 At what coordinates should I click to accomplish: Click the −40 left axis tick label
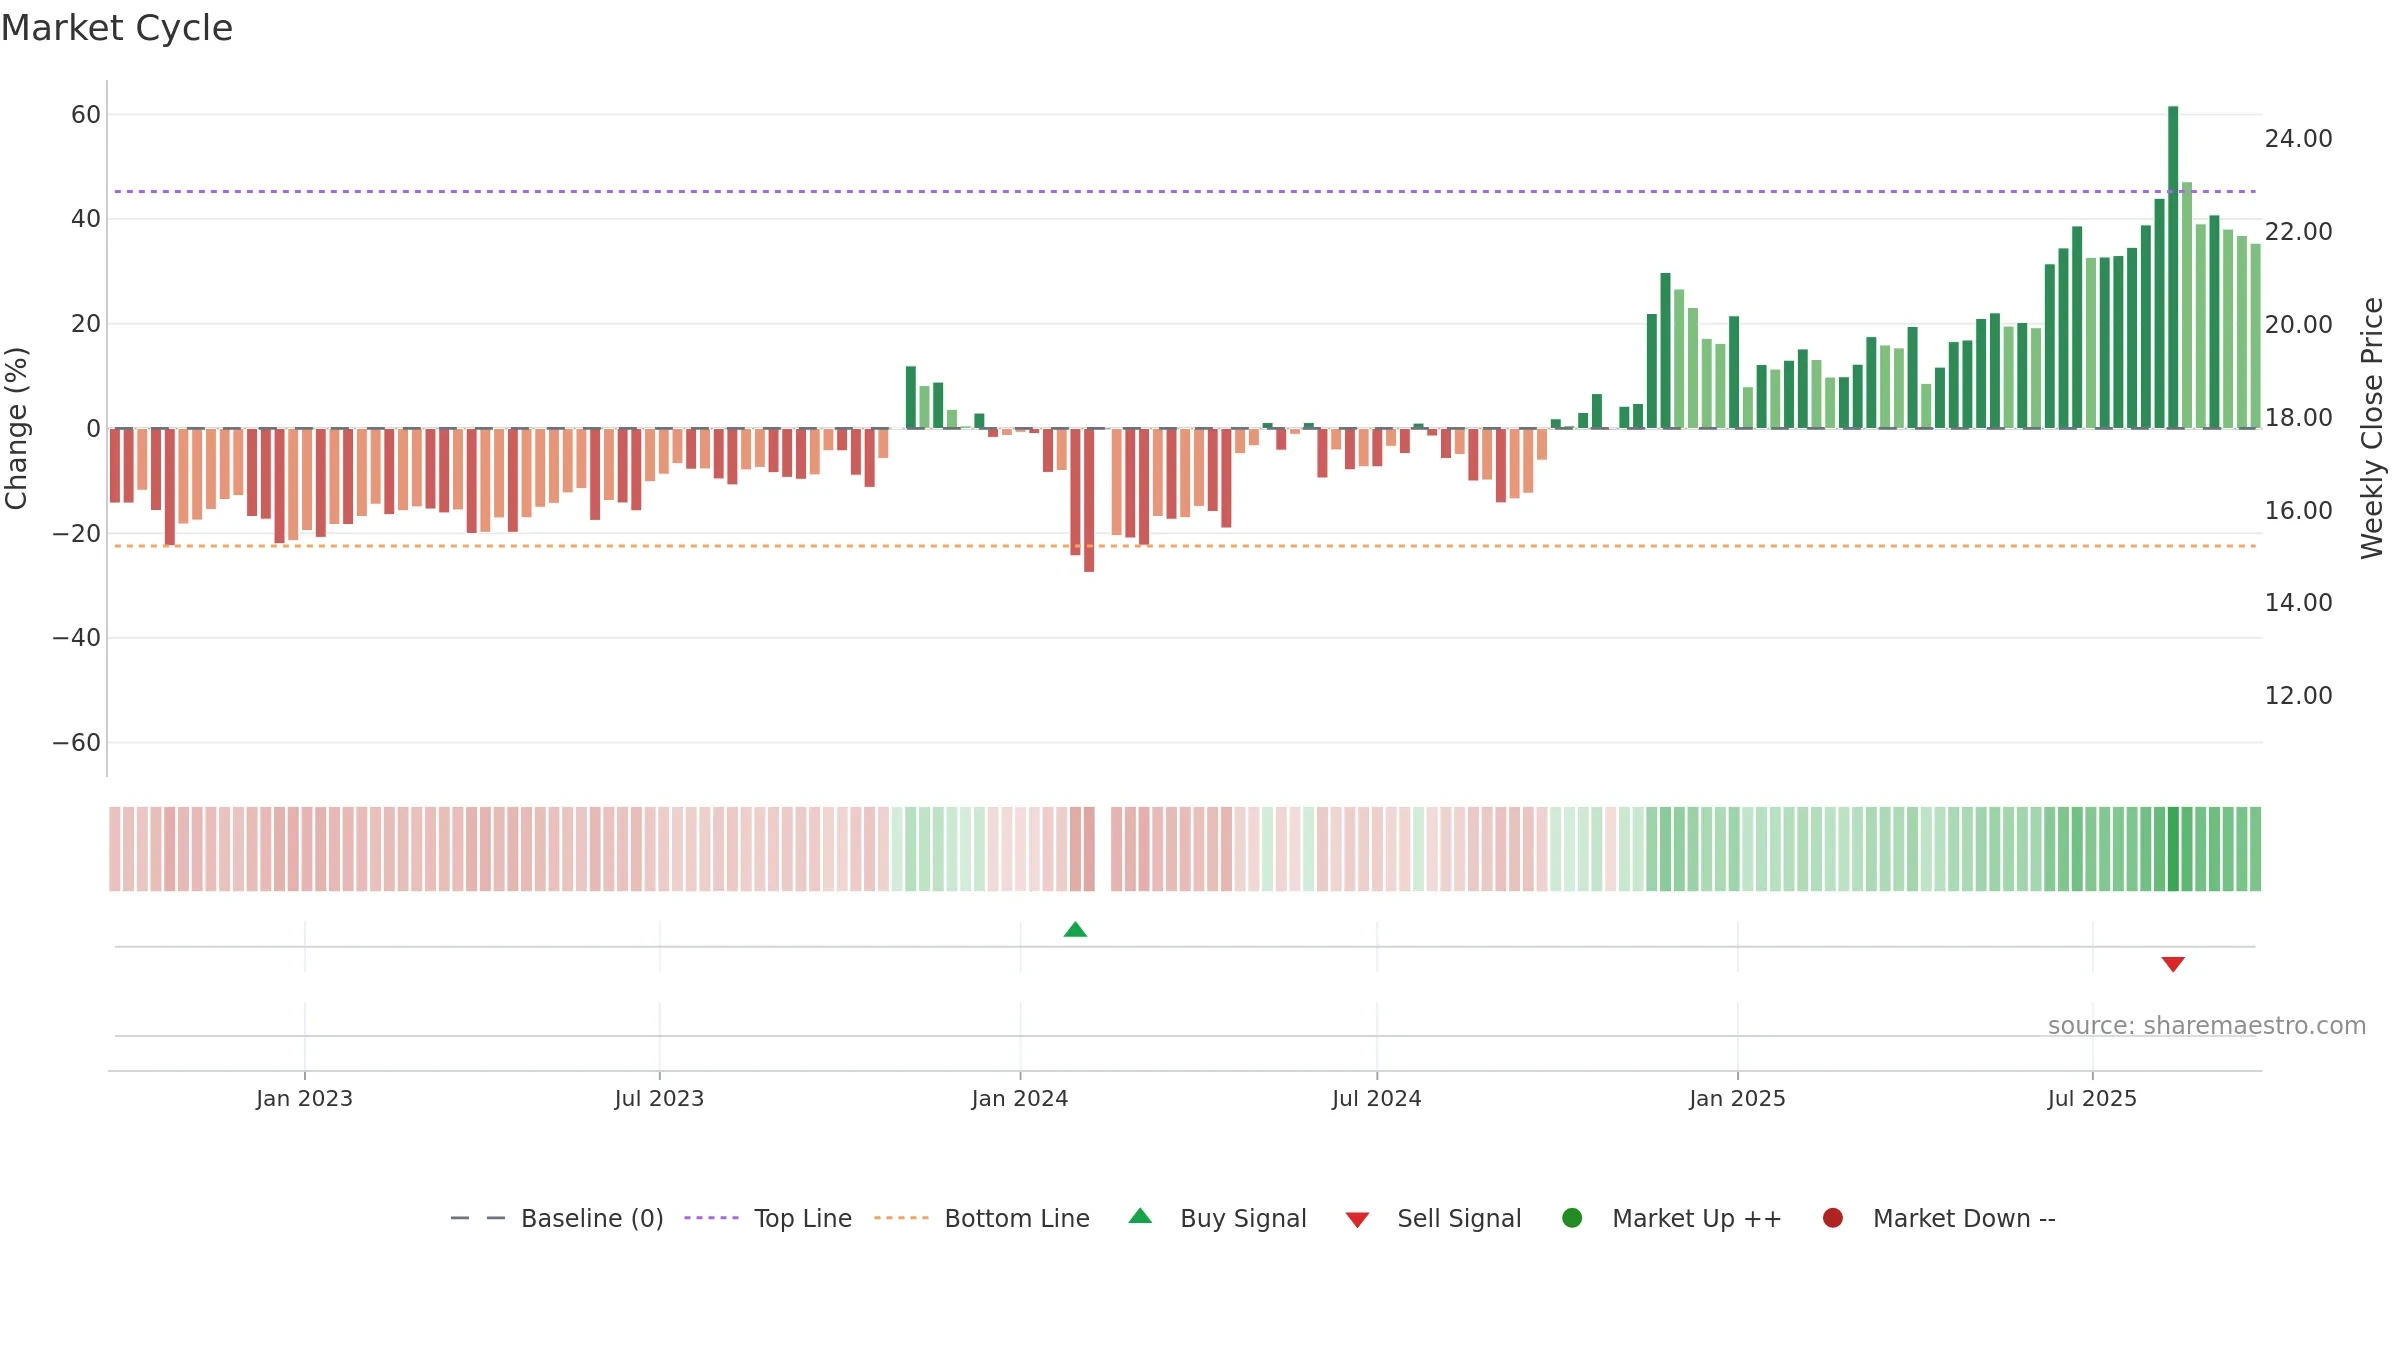pyautogui.click(x=77, y=638)
